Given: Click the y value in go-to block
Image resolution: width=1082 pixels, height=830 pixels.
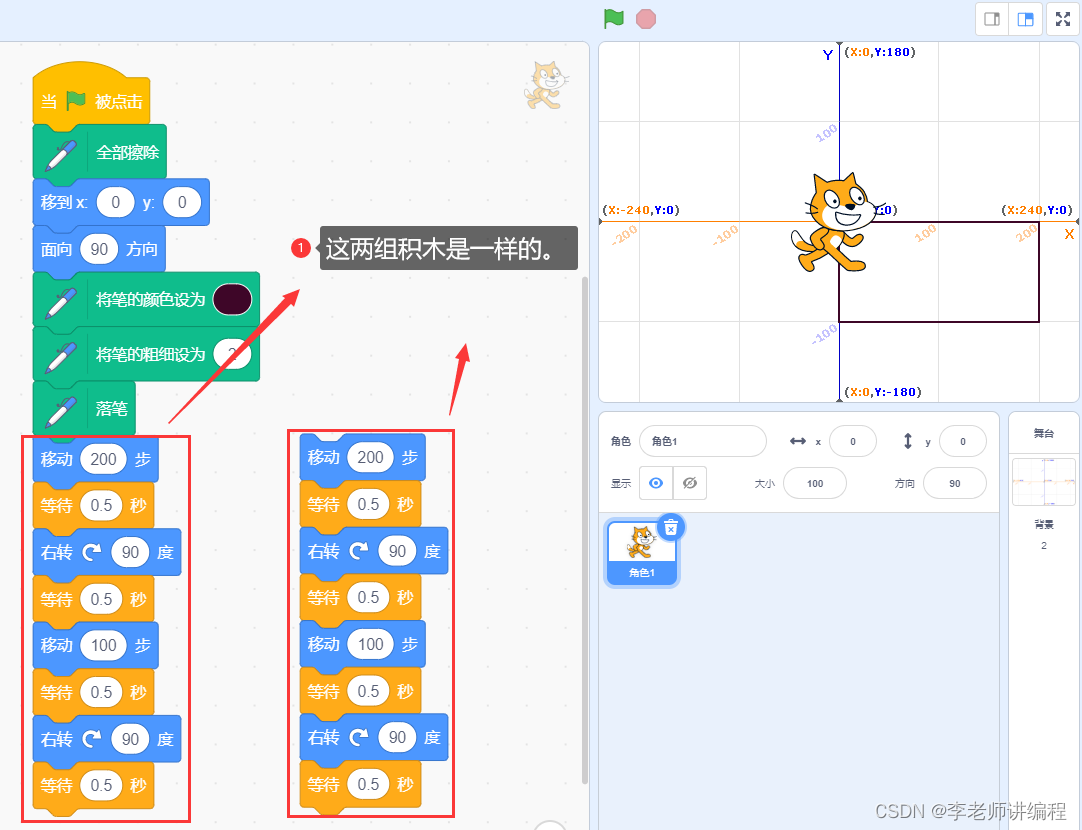Looking at the screenshot, I should tap(182, 202).
